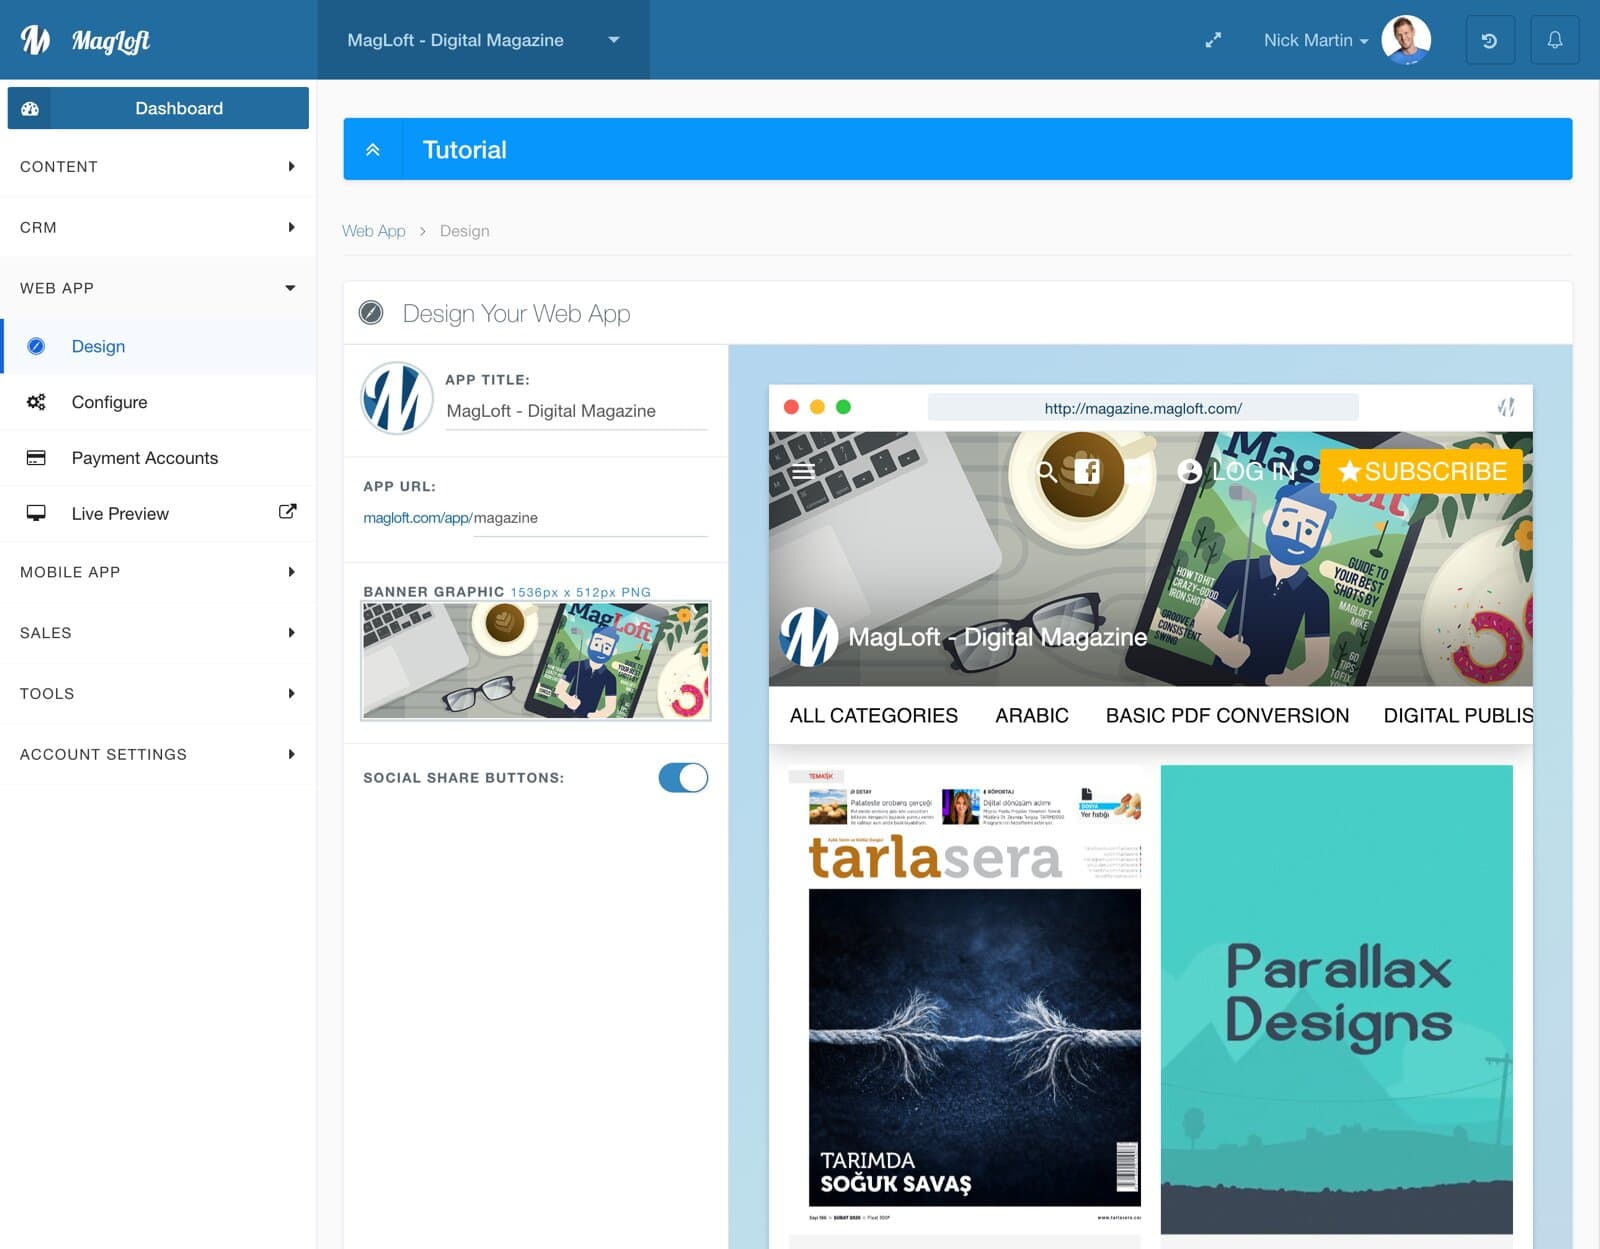Click the MagLoft logo in header

(85, 40)
